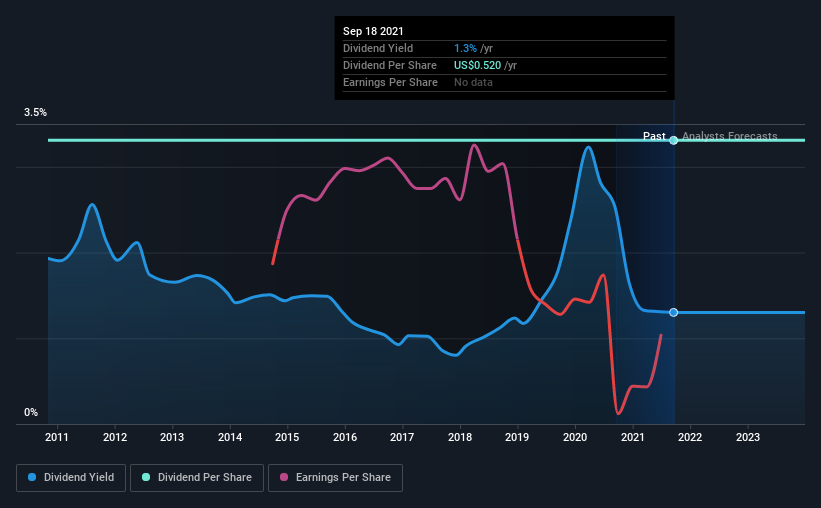
Task: Click the 0% y-axis label
Action: coord(31,412)
